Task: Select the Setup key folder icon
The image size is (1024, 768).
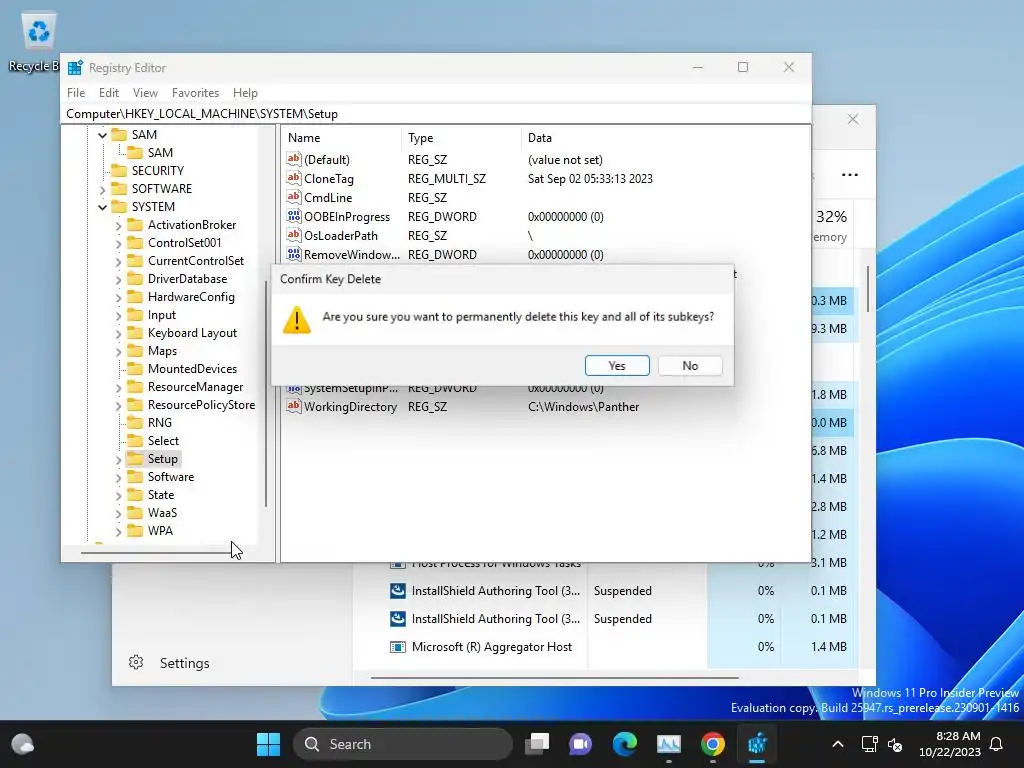Action: (x=135, y=458)
